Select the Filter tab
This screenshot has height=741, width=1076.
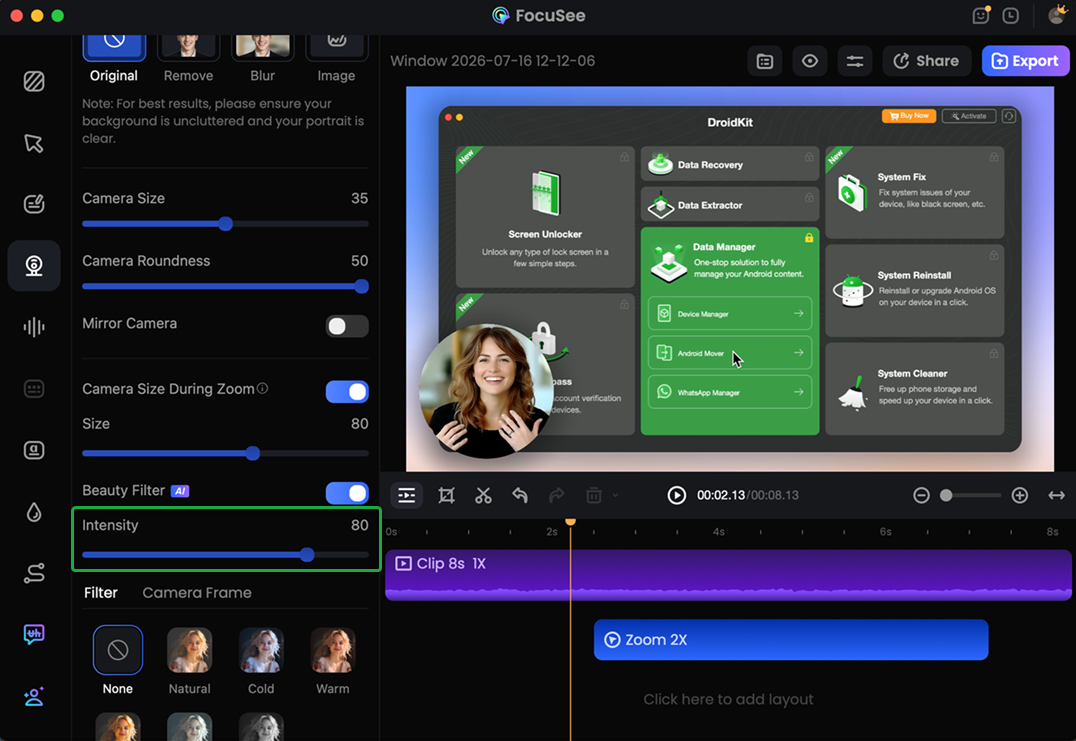(x=101, y=593)
